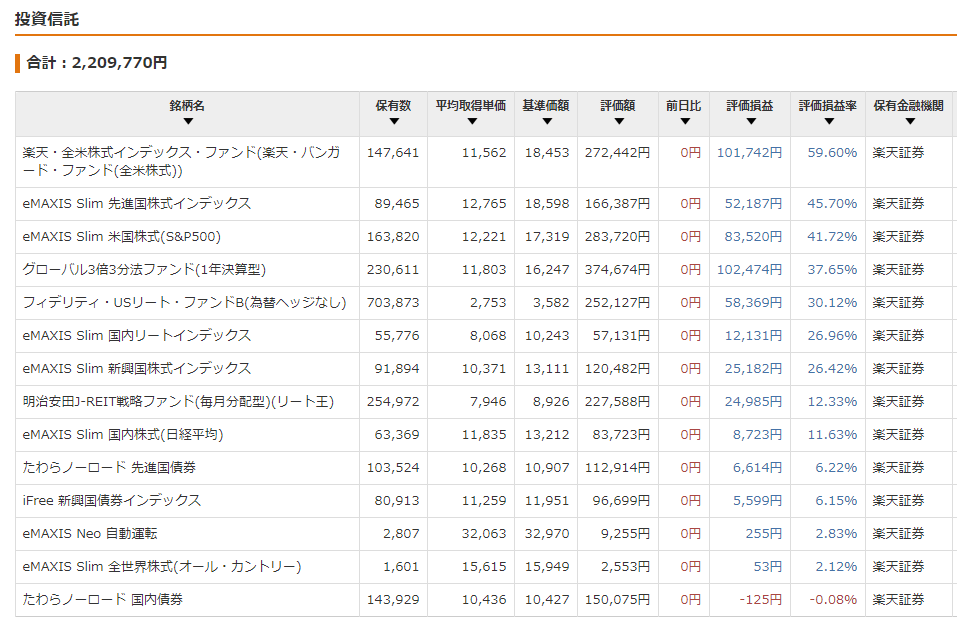Click 基準価額 value 15,949
The height and width of the screenshot is (643, 957).
pos(547,566)
